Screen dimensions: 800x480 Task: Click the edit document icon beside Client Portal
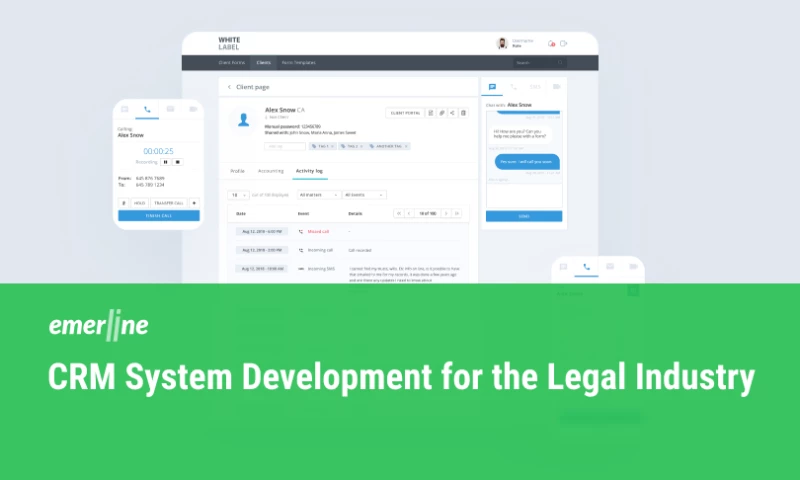431,113
